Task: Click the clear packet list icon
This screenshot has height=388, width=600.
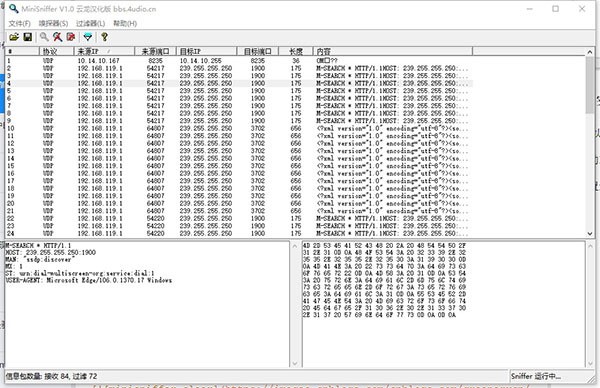Action: point(71,37)
